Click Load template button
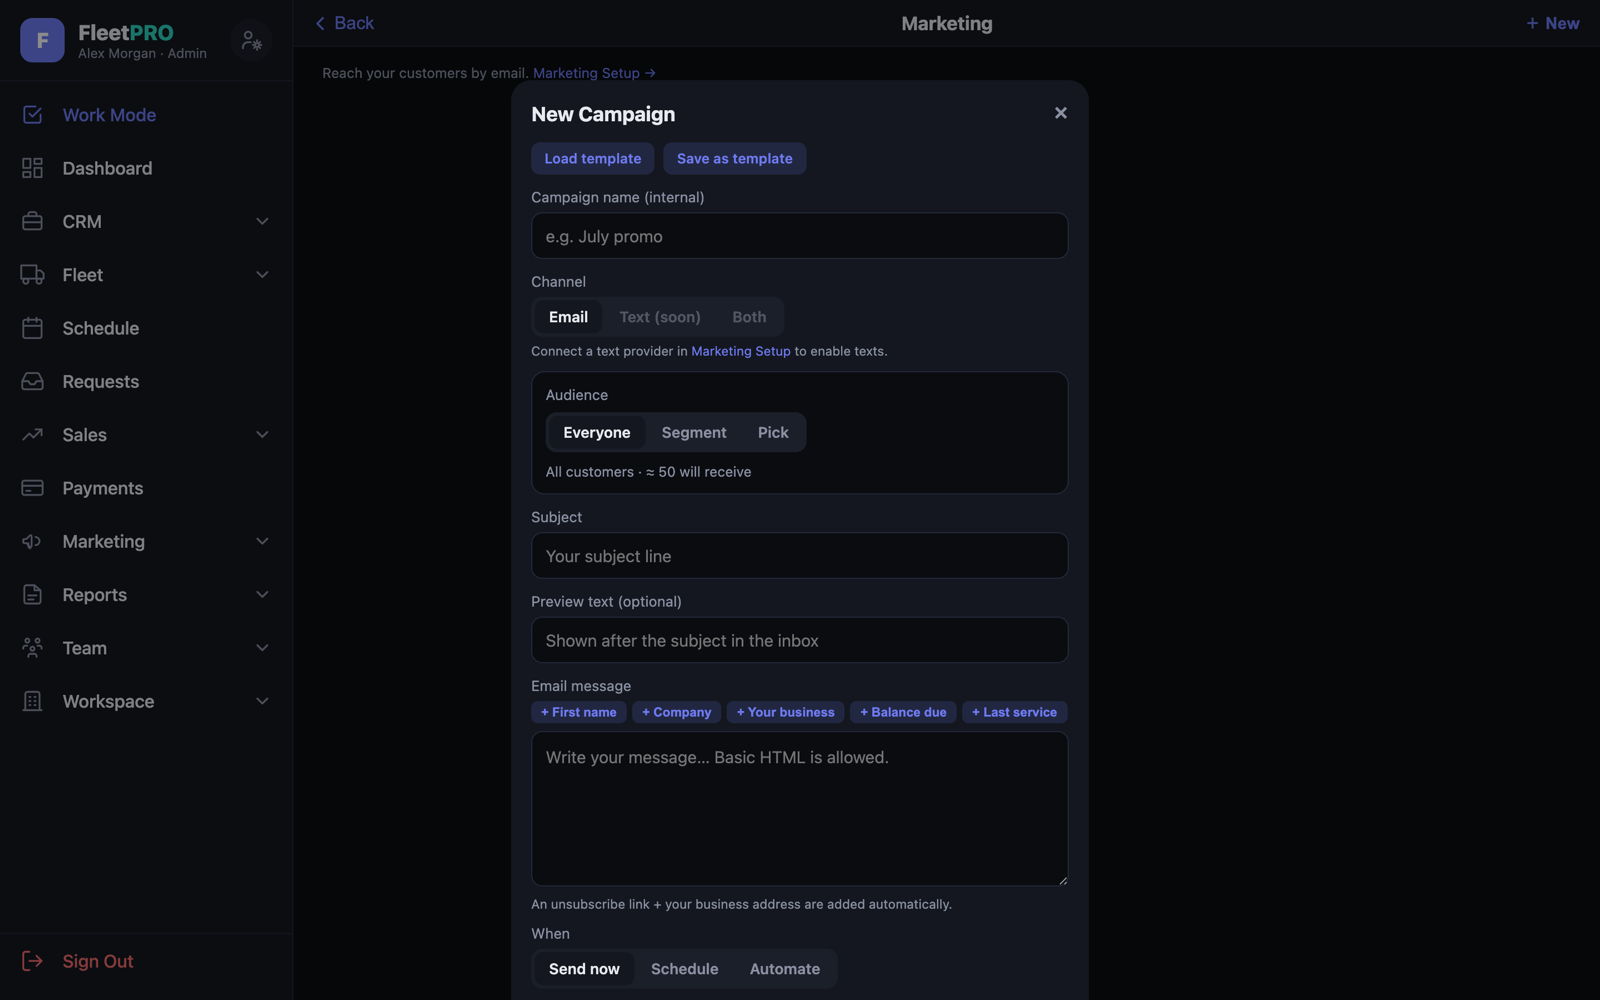The width and height of the screenshot is (1600, 1000). point(593,158)
